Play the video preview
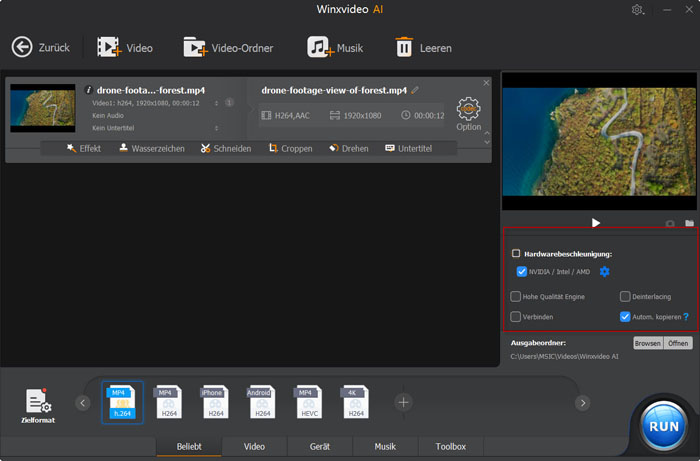 point(596,223)
